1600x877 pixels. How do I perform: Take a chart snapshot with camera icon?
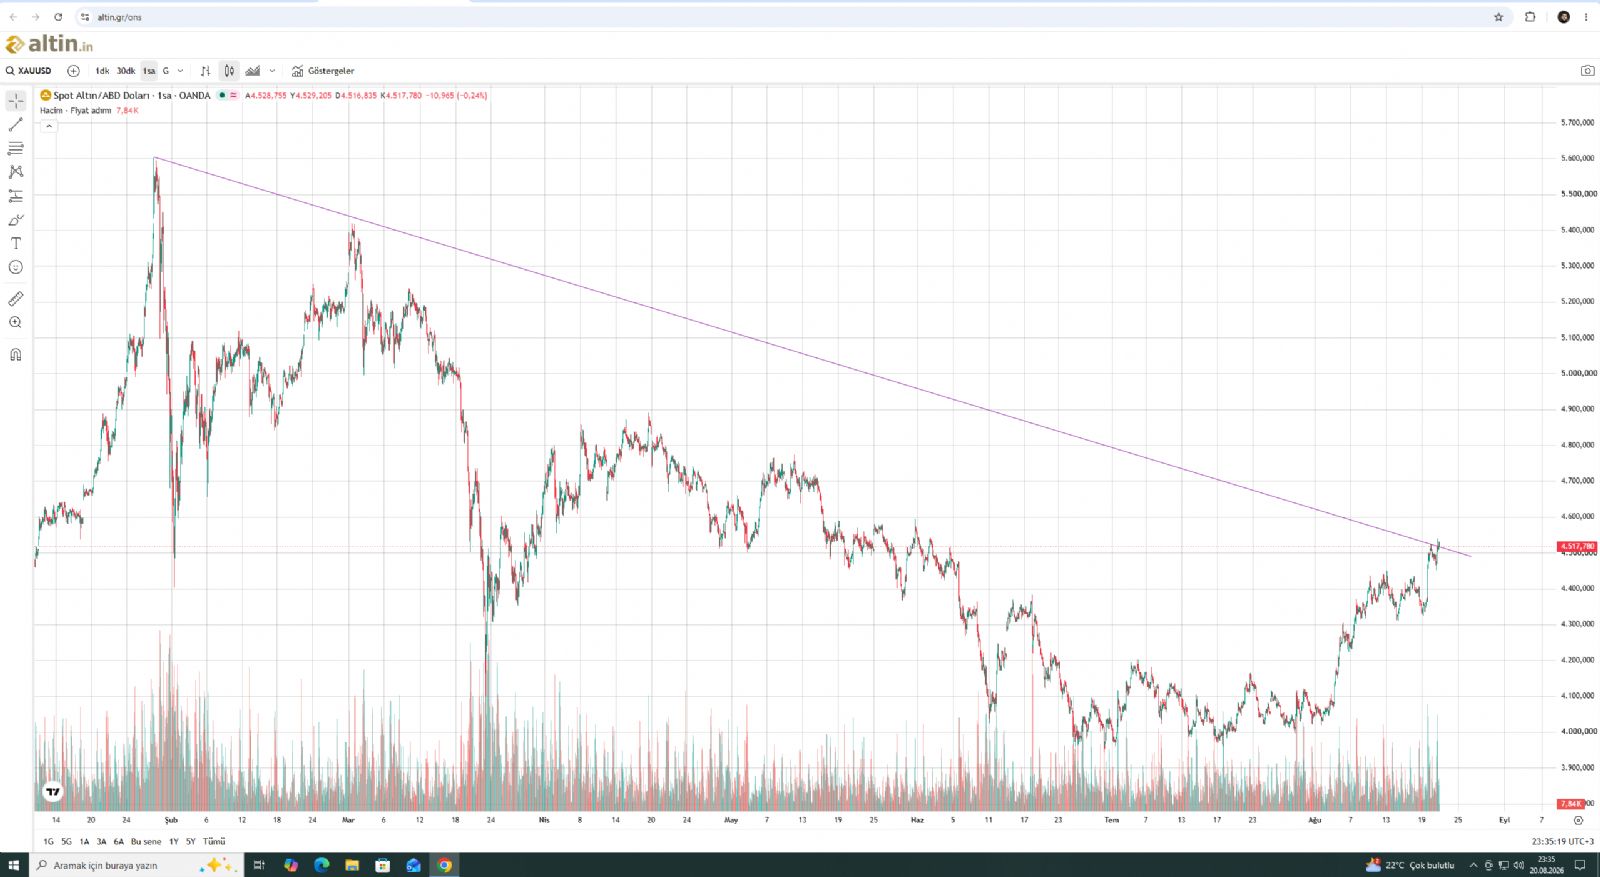click(x=1587, y=71)
